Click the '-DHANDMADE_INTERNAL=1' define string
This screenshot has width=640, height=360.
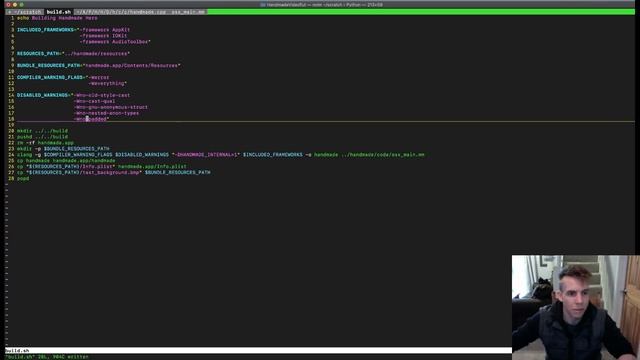pyautogui.click(x=205, y=155)
